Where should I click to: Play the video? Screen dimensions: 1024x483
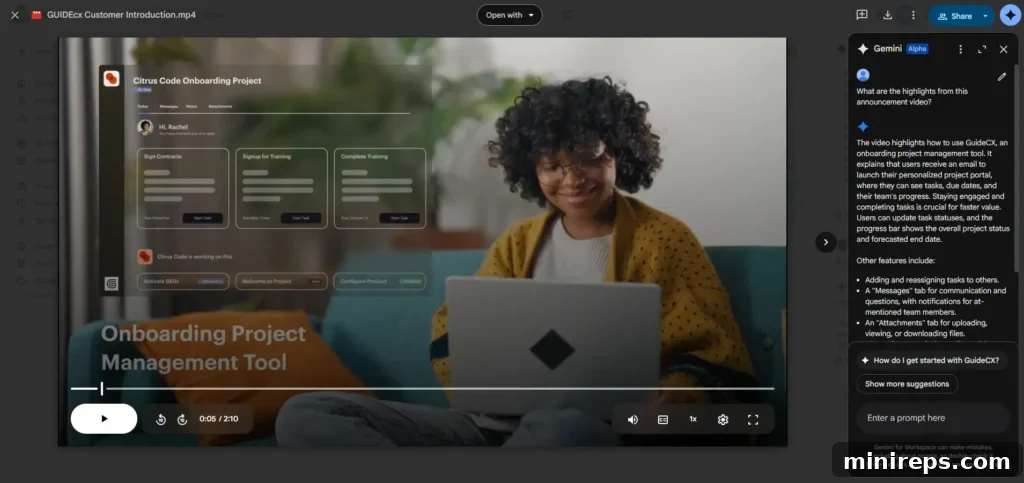[x=104, y=419]
